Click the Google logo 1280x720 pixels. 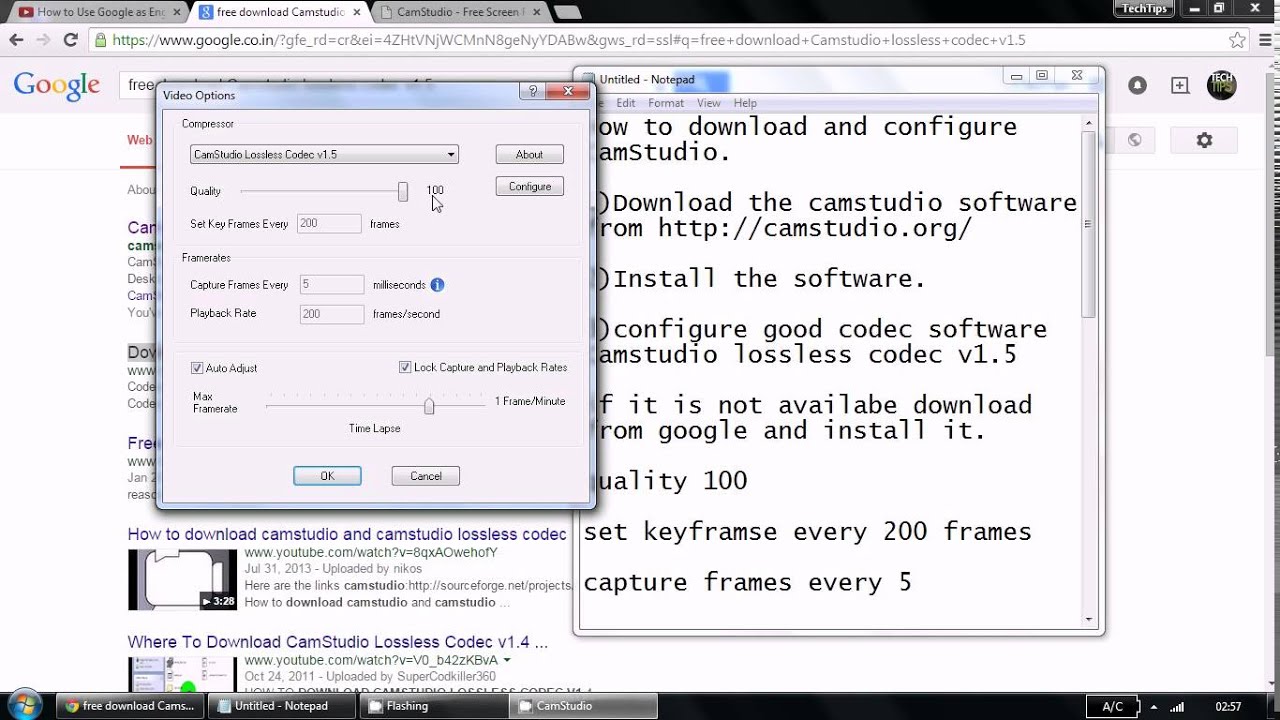[57, 86]
